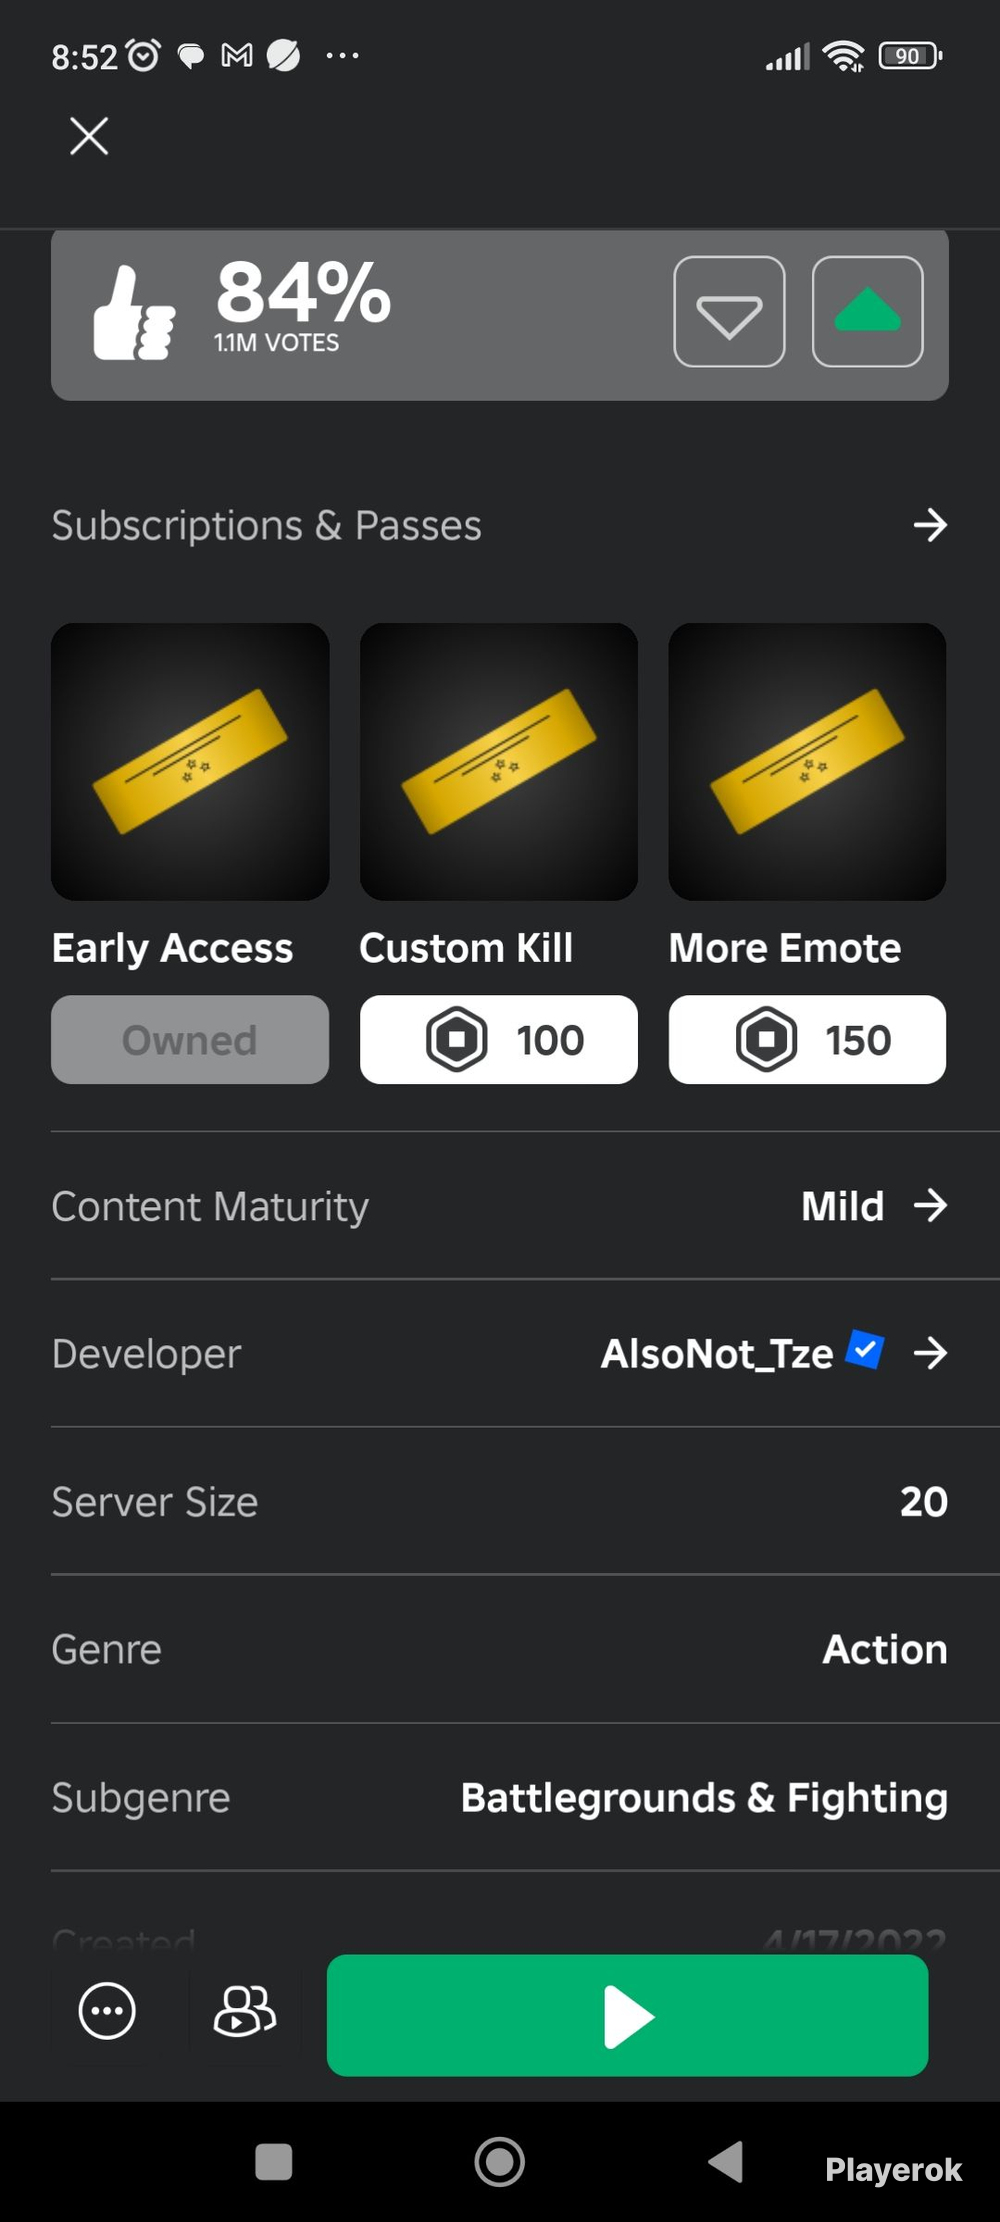Screen dimensions: 1000x2222
Task: Select the Server Size label
Action: [155, 1502]
